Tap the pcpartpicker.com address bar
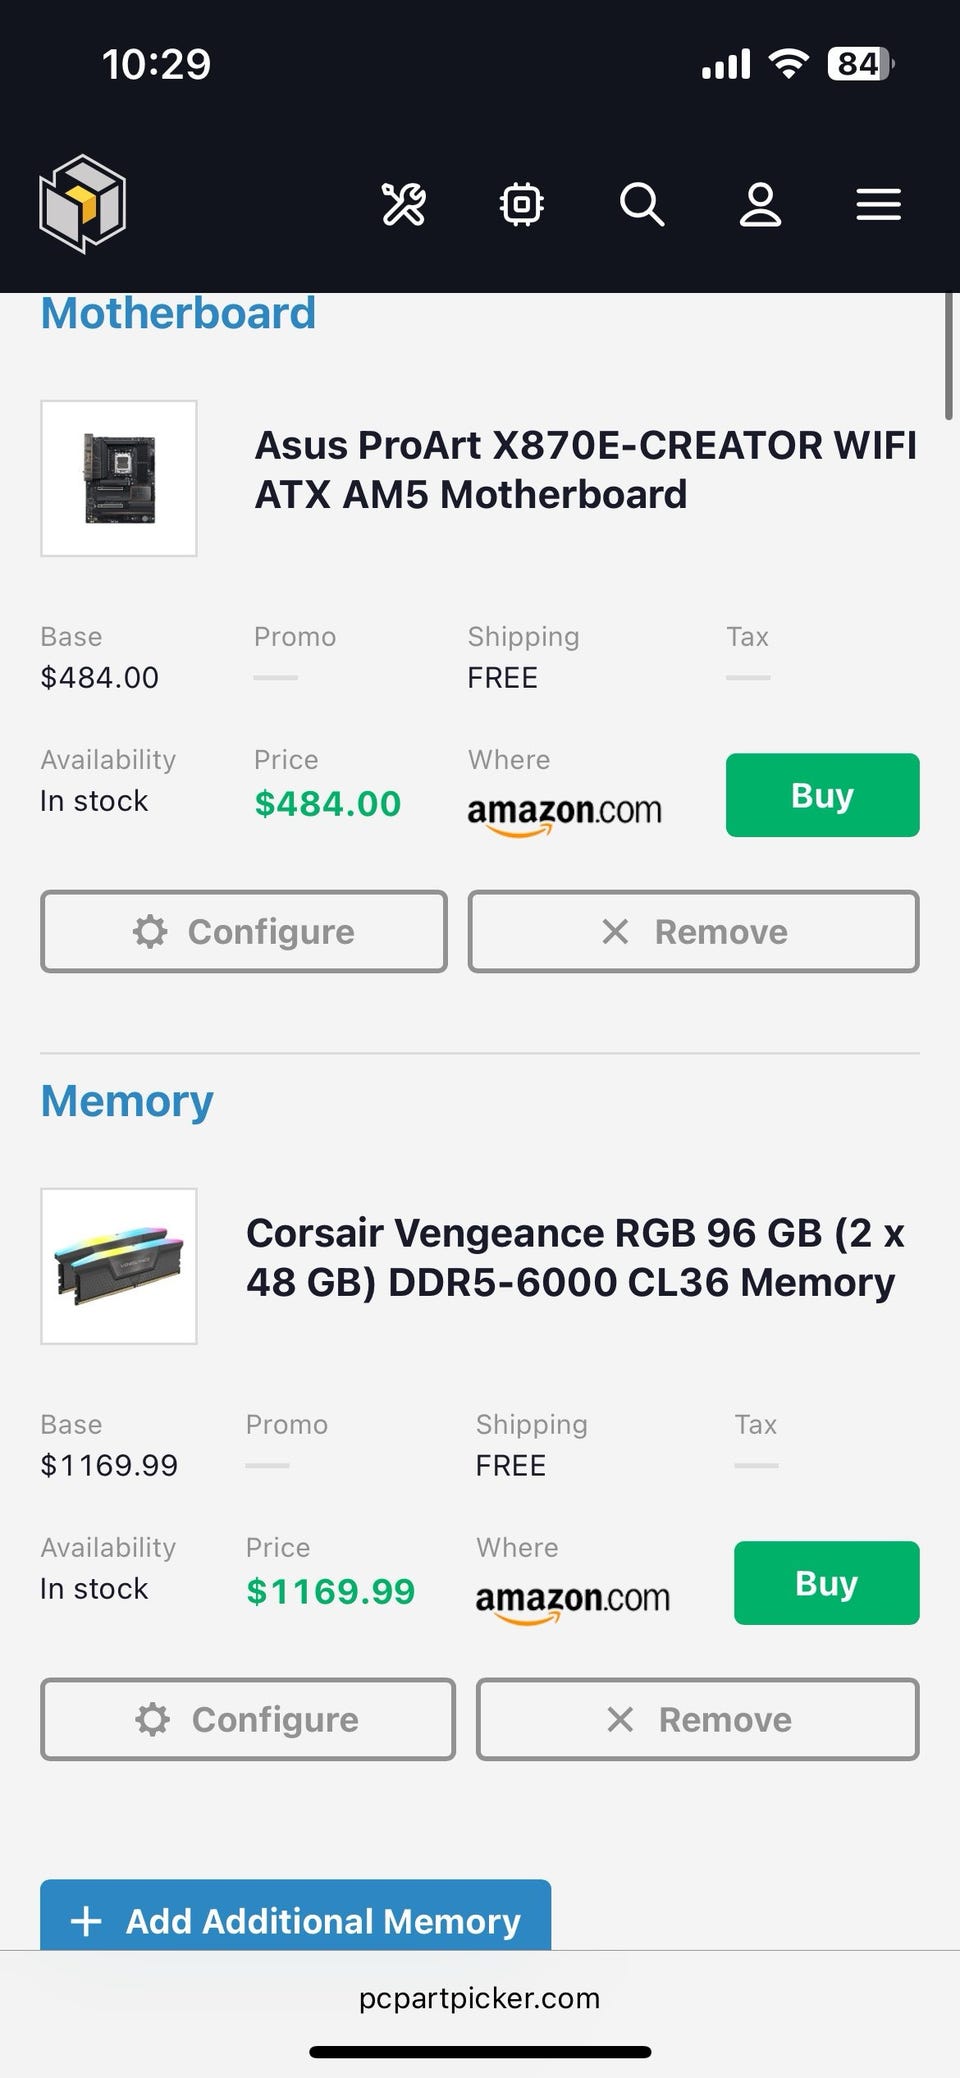 (x=480, y=1998)
